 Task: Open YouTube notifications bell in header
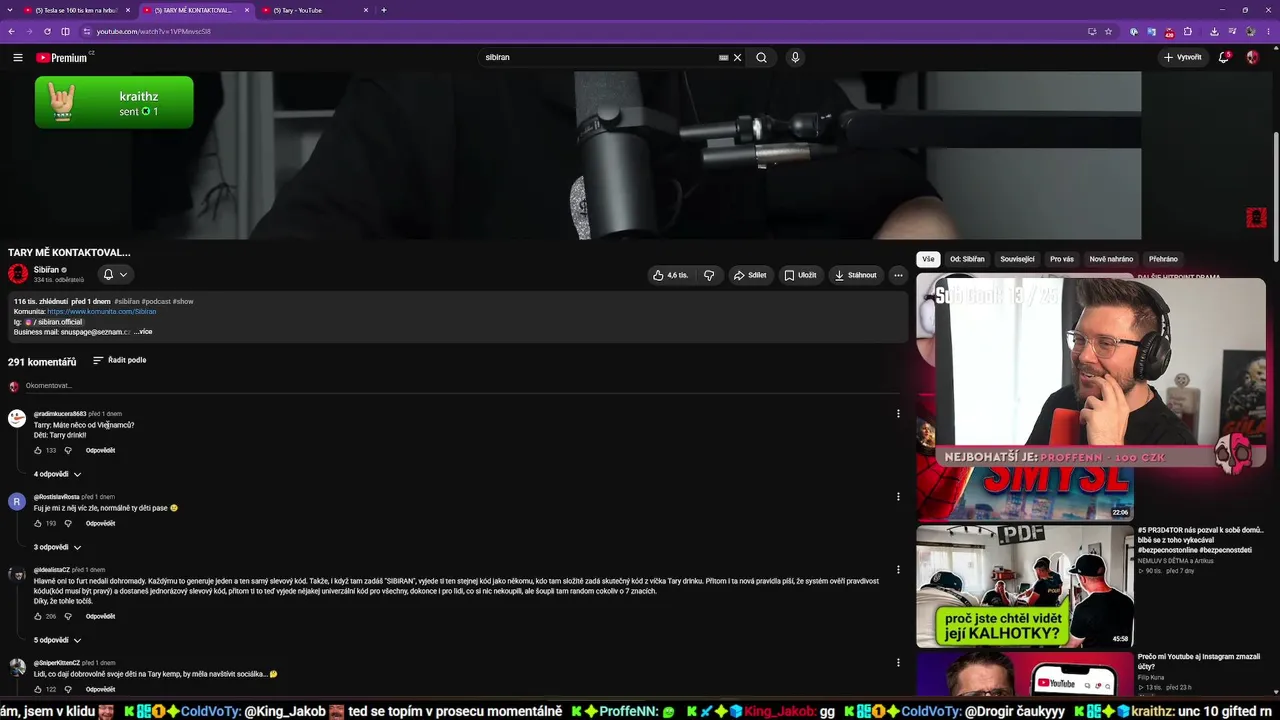1223,58
